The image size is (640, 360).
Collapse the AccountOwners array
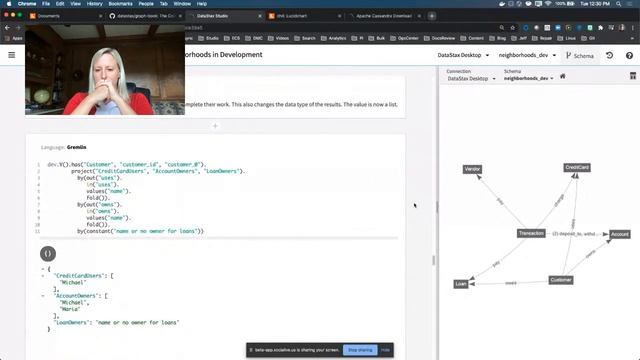coord(42,296)
